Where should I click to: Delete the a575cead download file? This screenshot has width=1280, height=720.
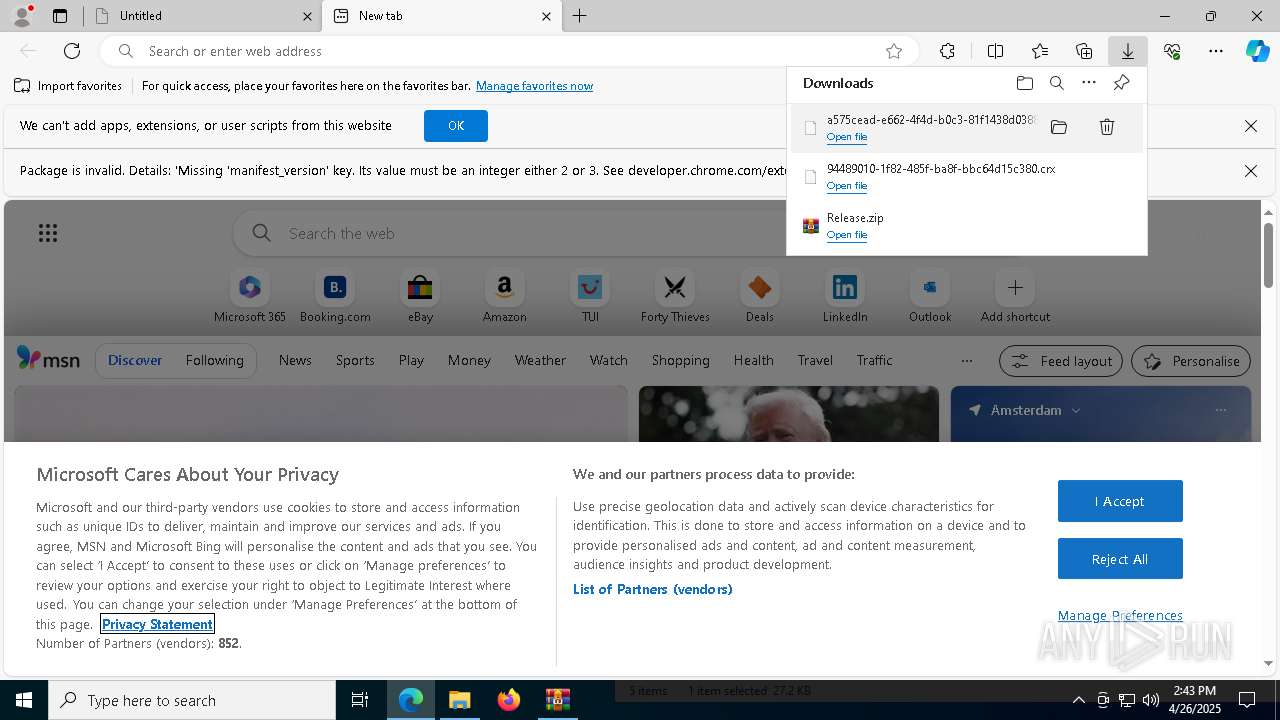tap(1107, 127)
